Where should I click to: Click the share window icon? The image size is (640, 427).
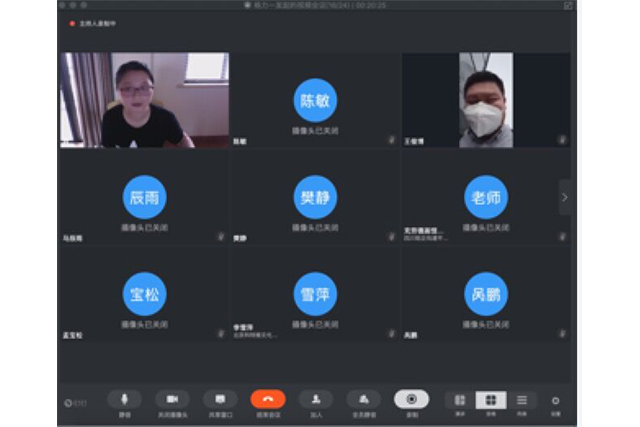219,399
